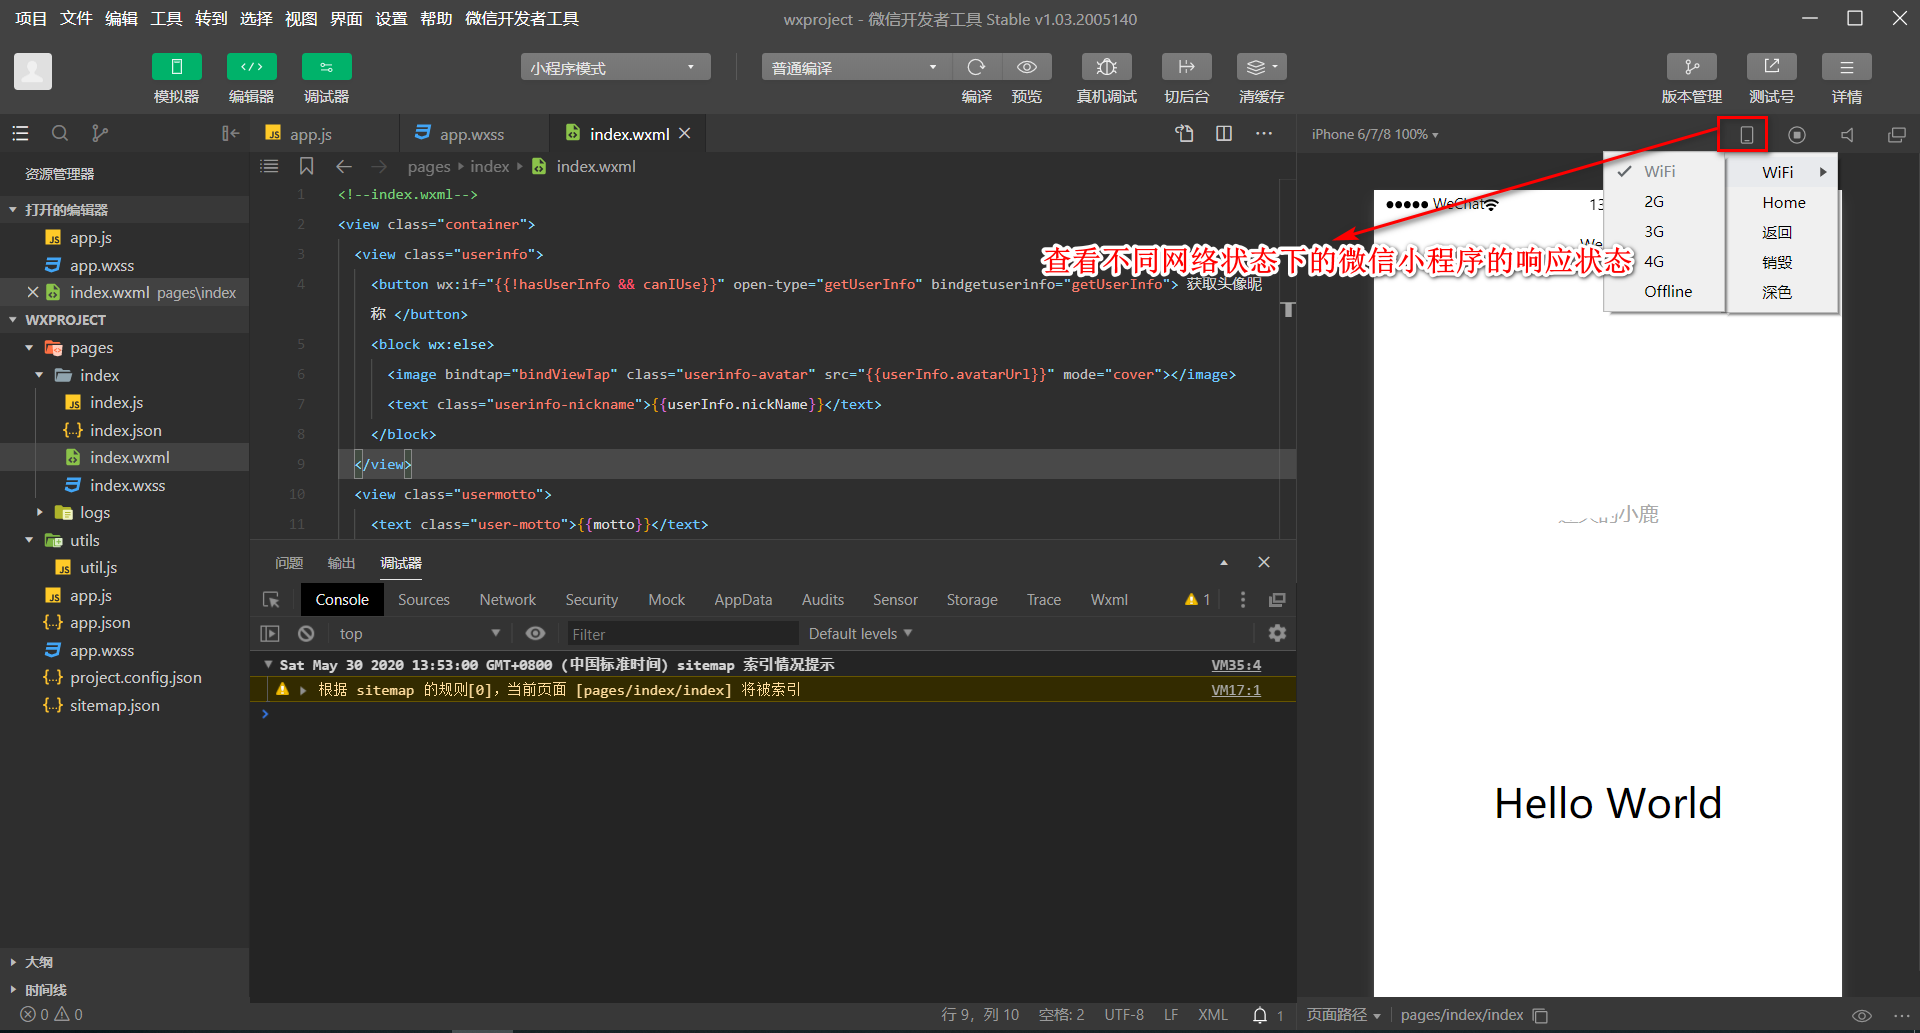
Task: Open the iPhone 6/7/8 device dropdown
Action: (1375, 134)
